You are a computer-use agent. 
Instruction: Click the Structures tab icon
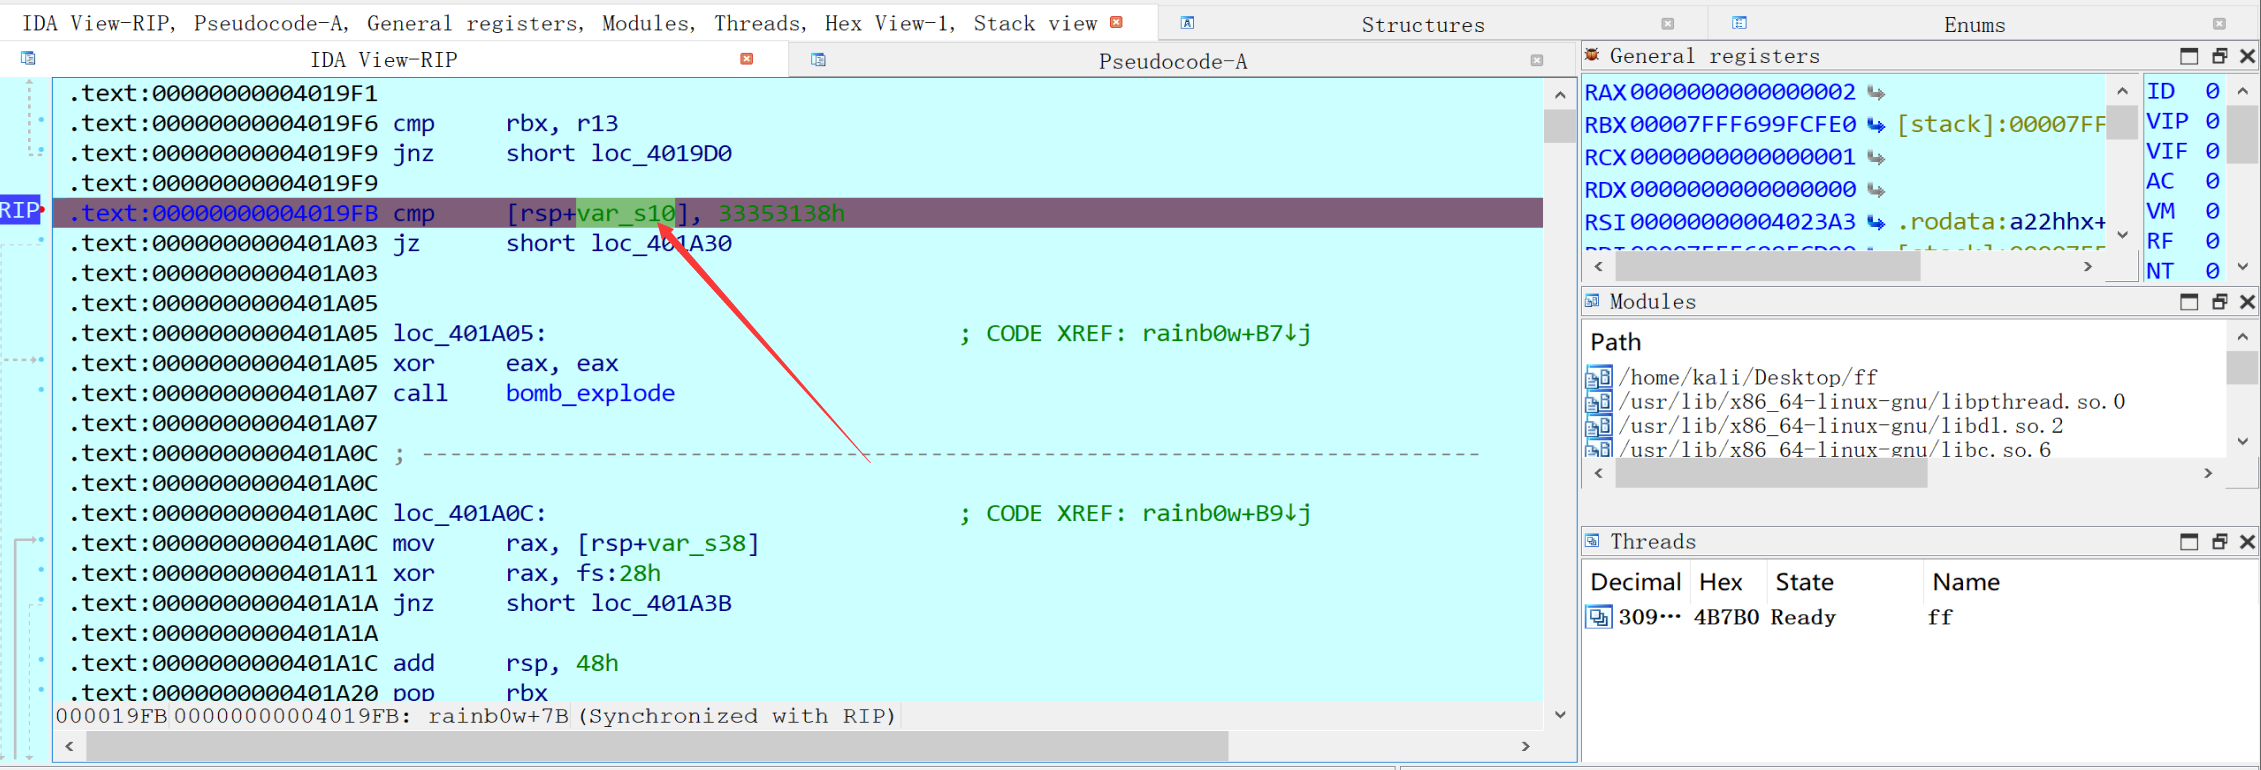point(1187,23)
